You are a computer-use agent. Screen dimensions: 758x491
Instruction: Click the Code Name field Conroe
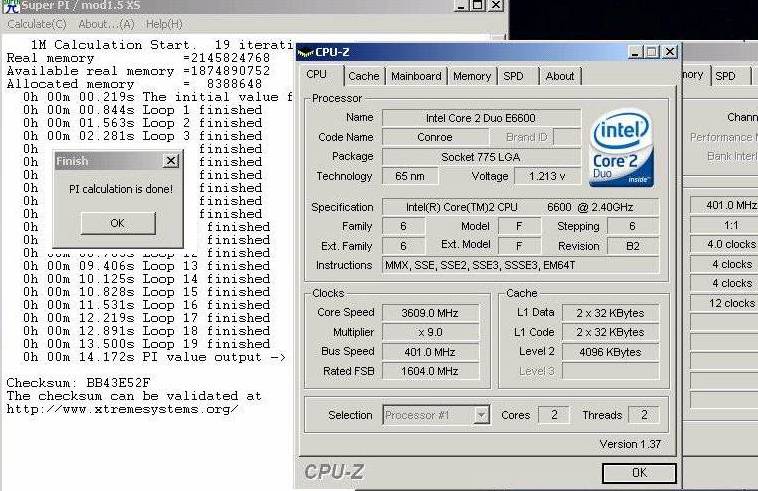[x=435, y=137]
